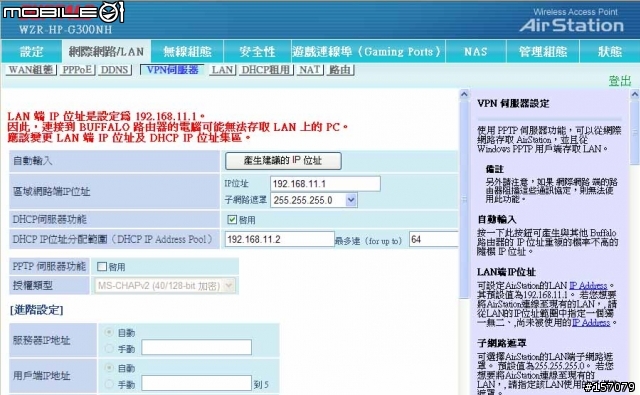The height and width of the screenshot is (395, 640).
Task: Click the 子網路遮罩 help heading
Action: [x=502, y=343]
